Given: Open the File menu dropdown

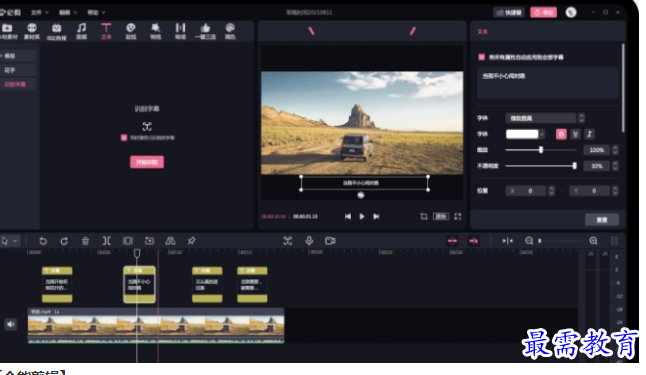Looking at the screenshot, I should (x=40, y=12).
